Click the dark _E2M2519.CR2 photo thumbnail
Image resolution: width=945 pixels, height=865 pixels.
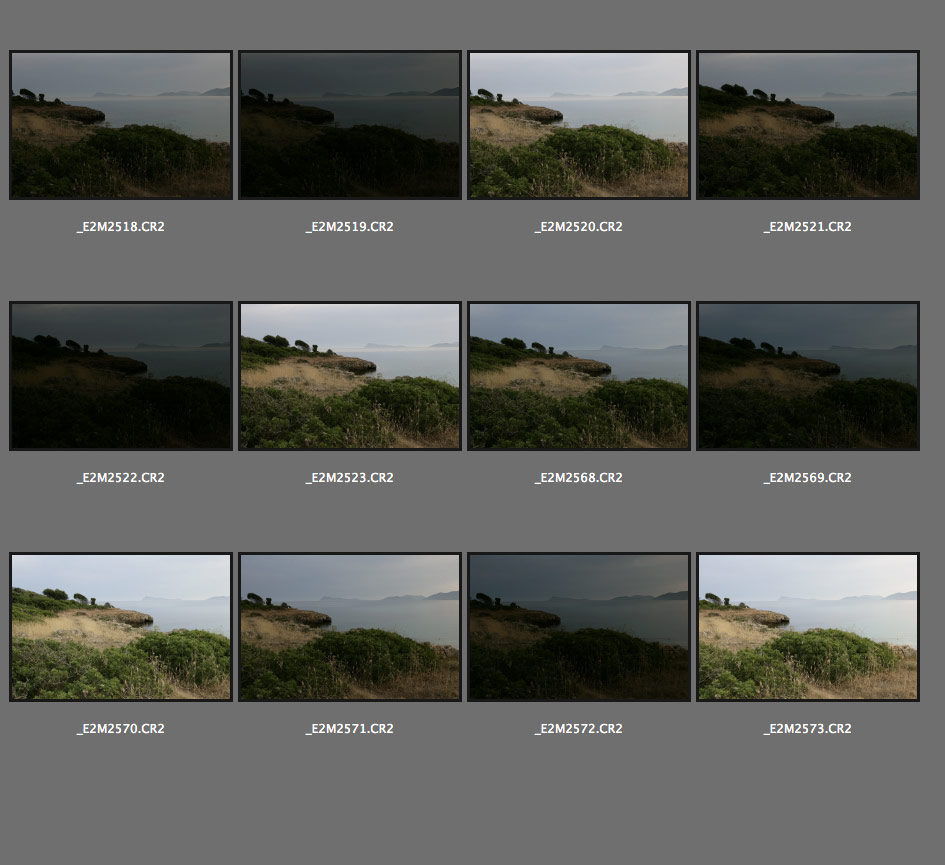[x=350, y=125]
